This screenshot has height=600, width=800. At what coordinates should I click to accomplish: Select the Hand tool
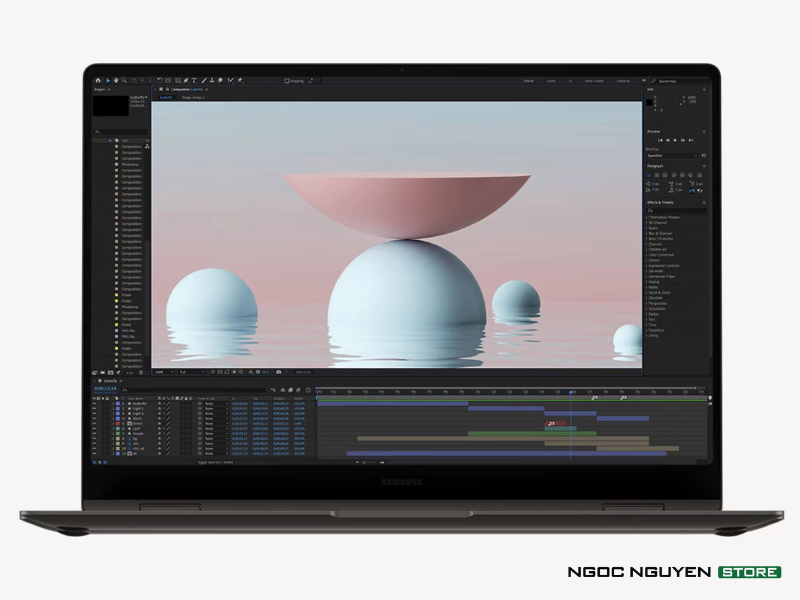click(116, 80)
